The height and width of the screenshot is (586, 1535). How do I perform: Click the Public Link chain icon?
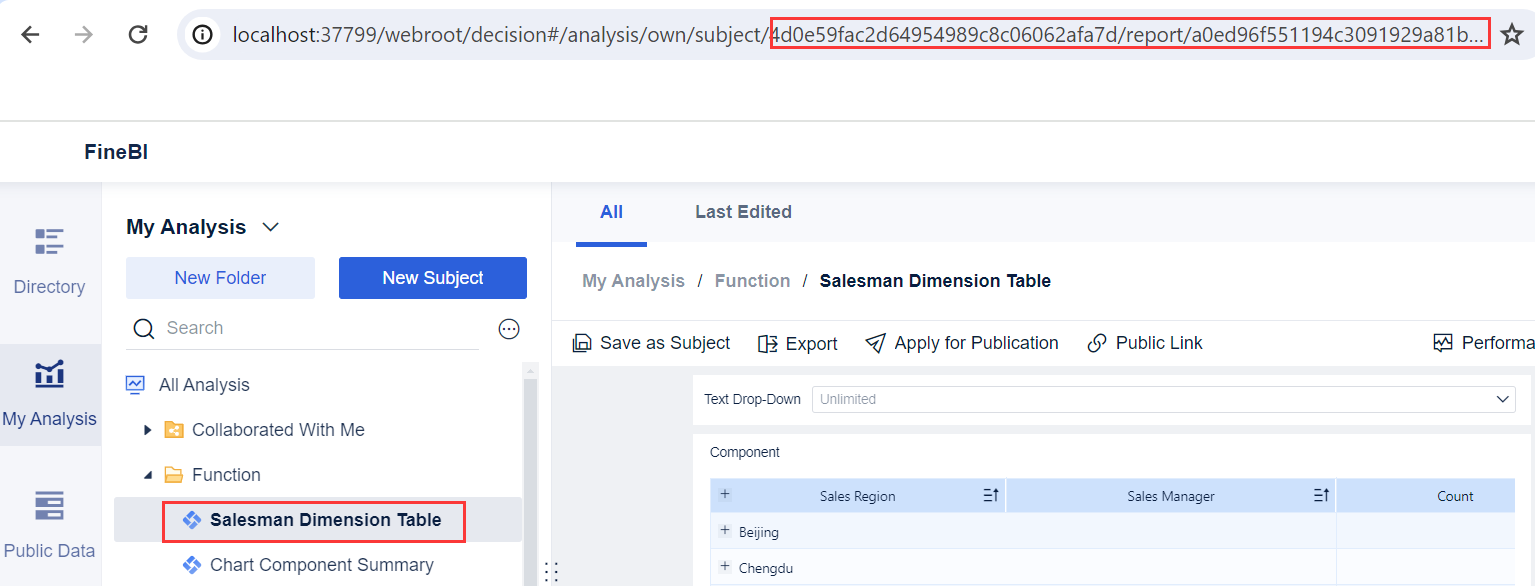[x=1097, y=344]
